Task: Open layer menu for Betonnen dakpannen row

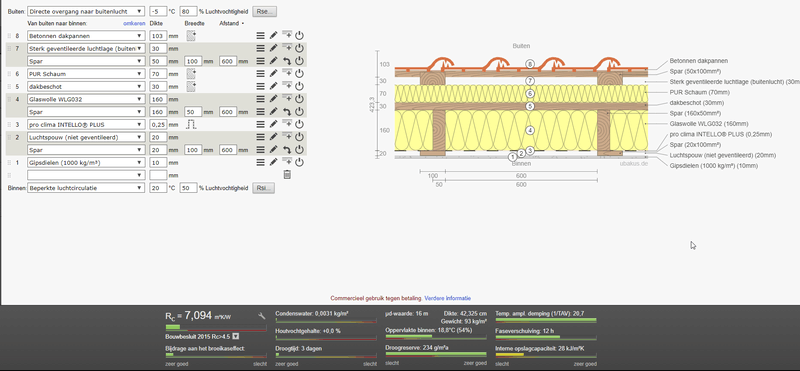Action: coord(260,36)
